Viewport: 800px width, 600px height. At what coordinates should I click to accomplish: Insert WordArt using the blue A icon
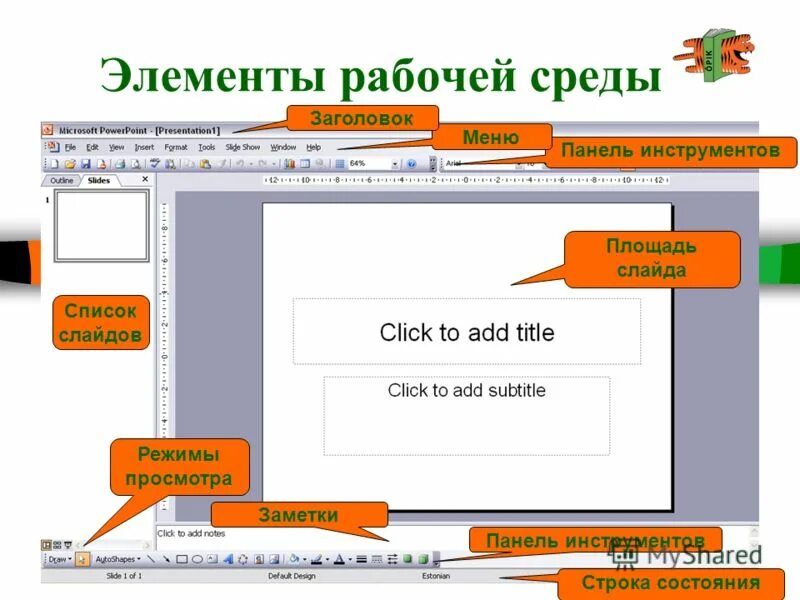tap(229, 559)
